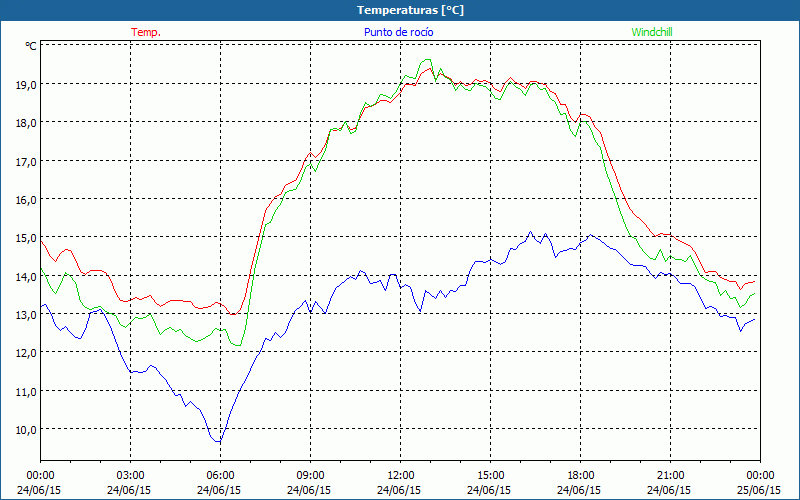Click the '15:00' time axis label

490,476
